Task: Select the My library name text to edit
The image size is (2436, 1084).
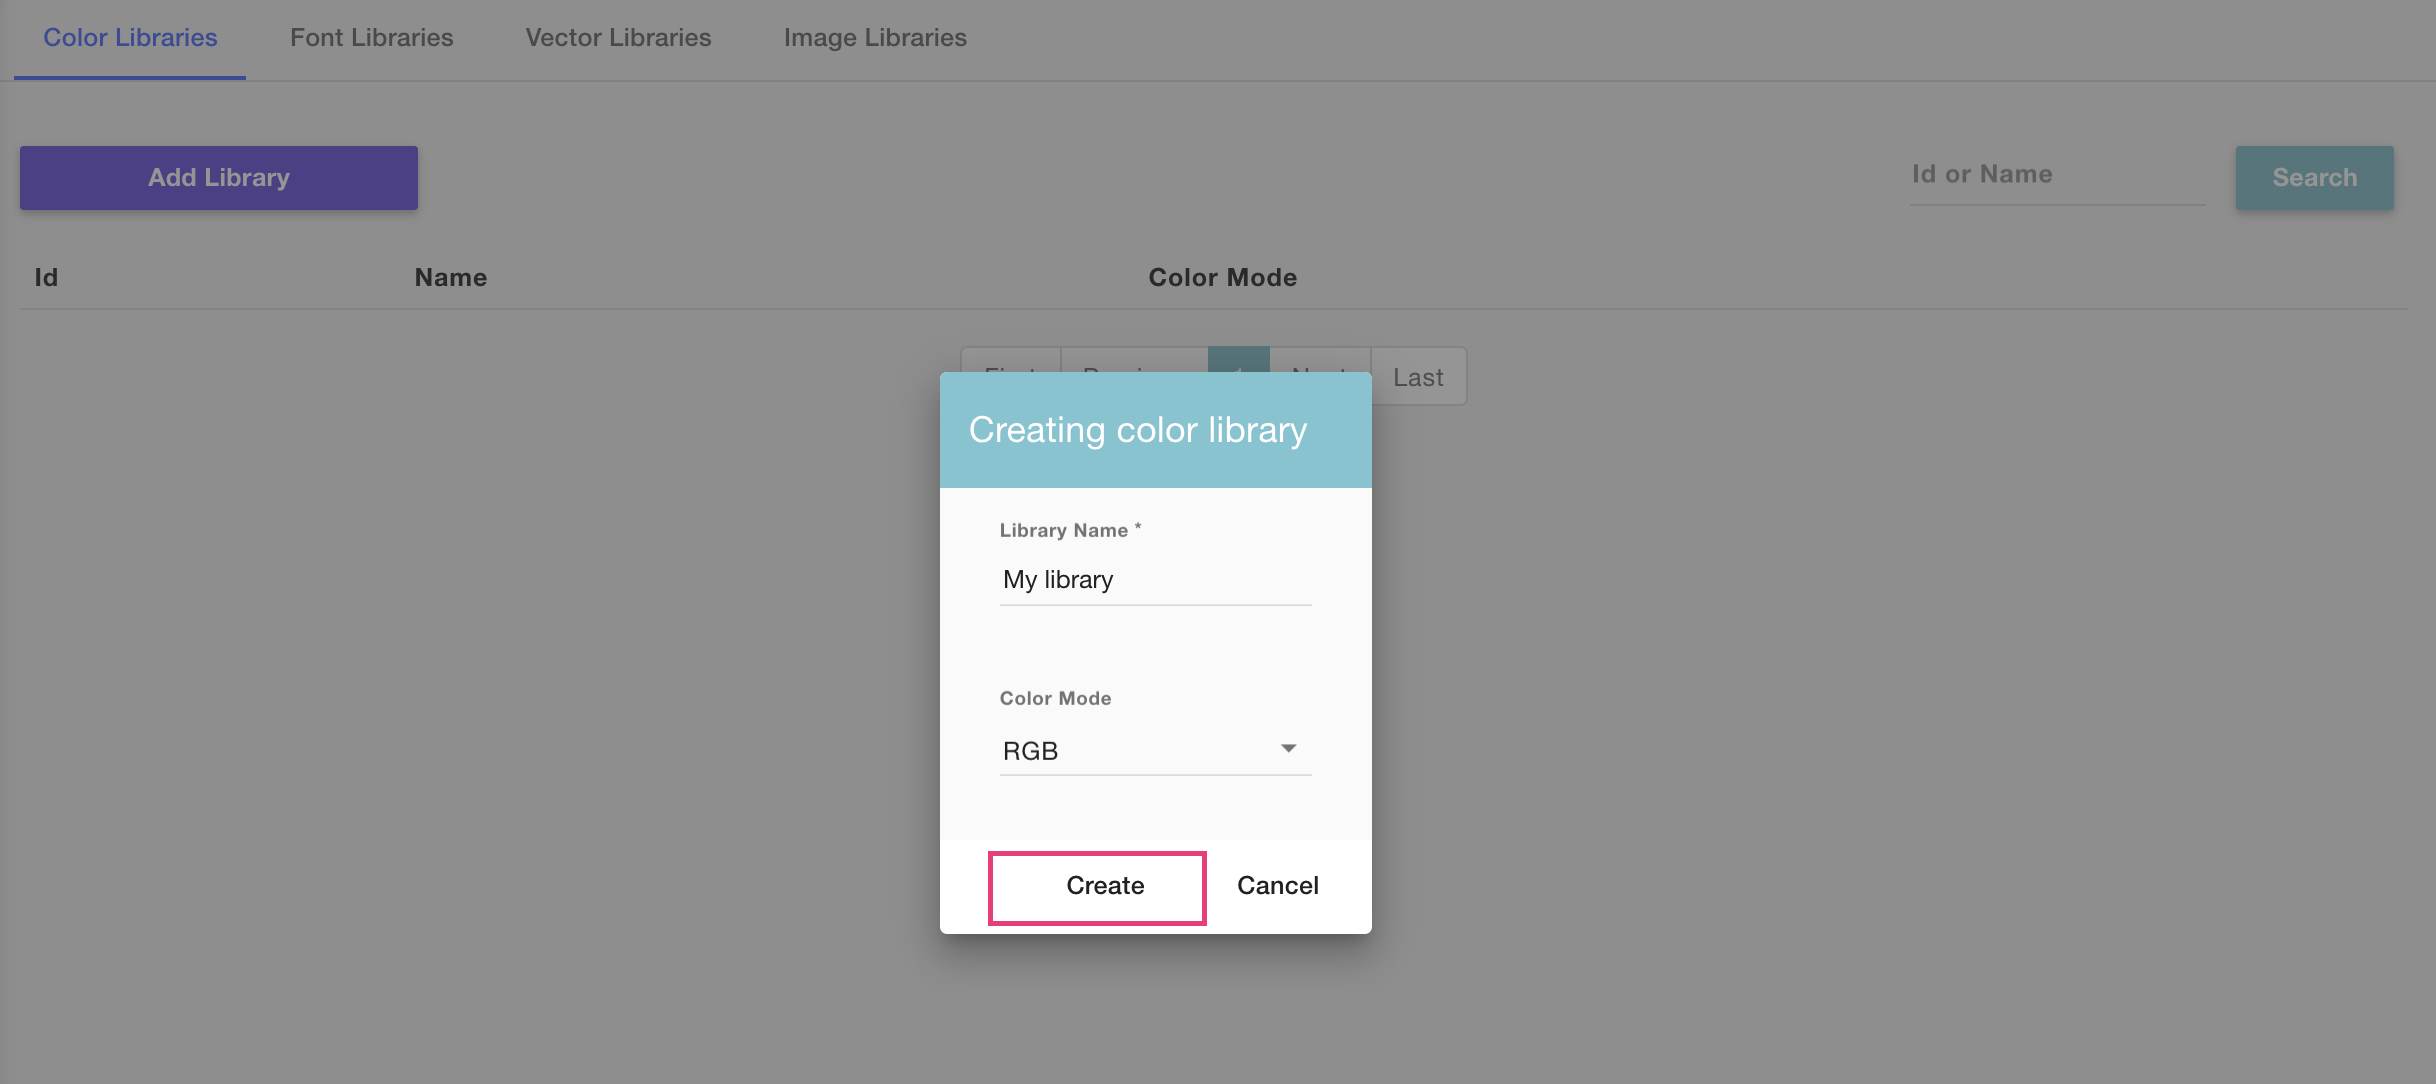Action: tap(1058, 580)
